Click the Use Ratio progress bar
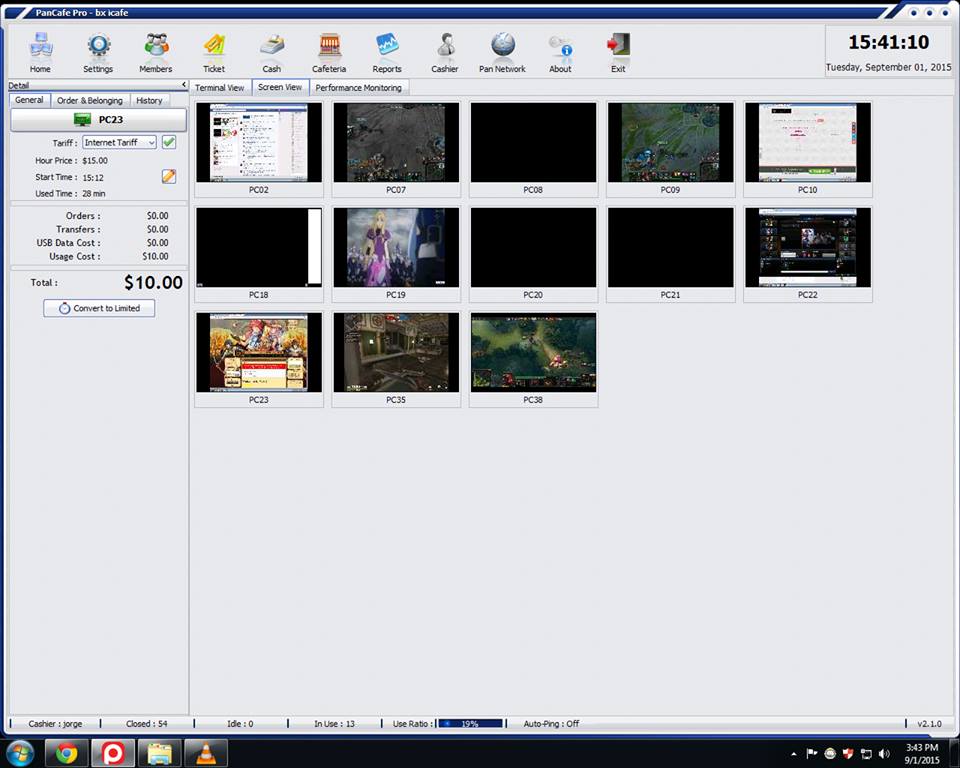This screenshot has height=768, width=960. (x=470, y=723)
